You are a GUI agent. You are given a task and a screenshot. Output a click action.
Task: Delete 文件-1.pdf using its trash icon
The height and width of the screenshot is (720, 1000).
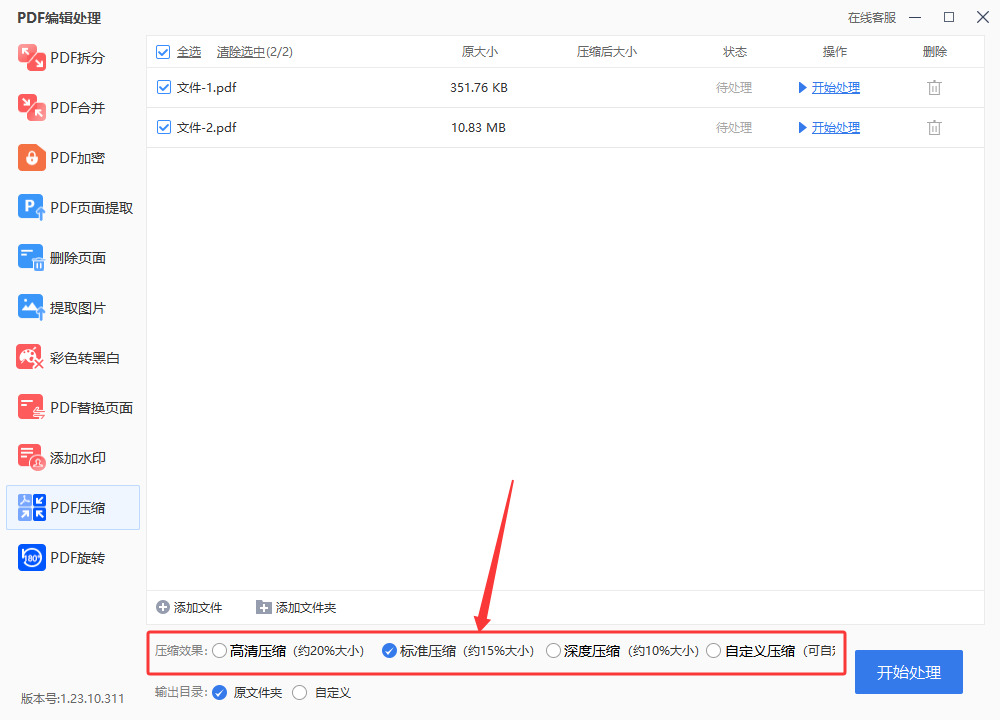tap(934, 87)
